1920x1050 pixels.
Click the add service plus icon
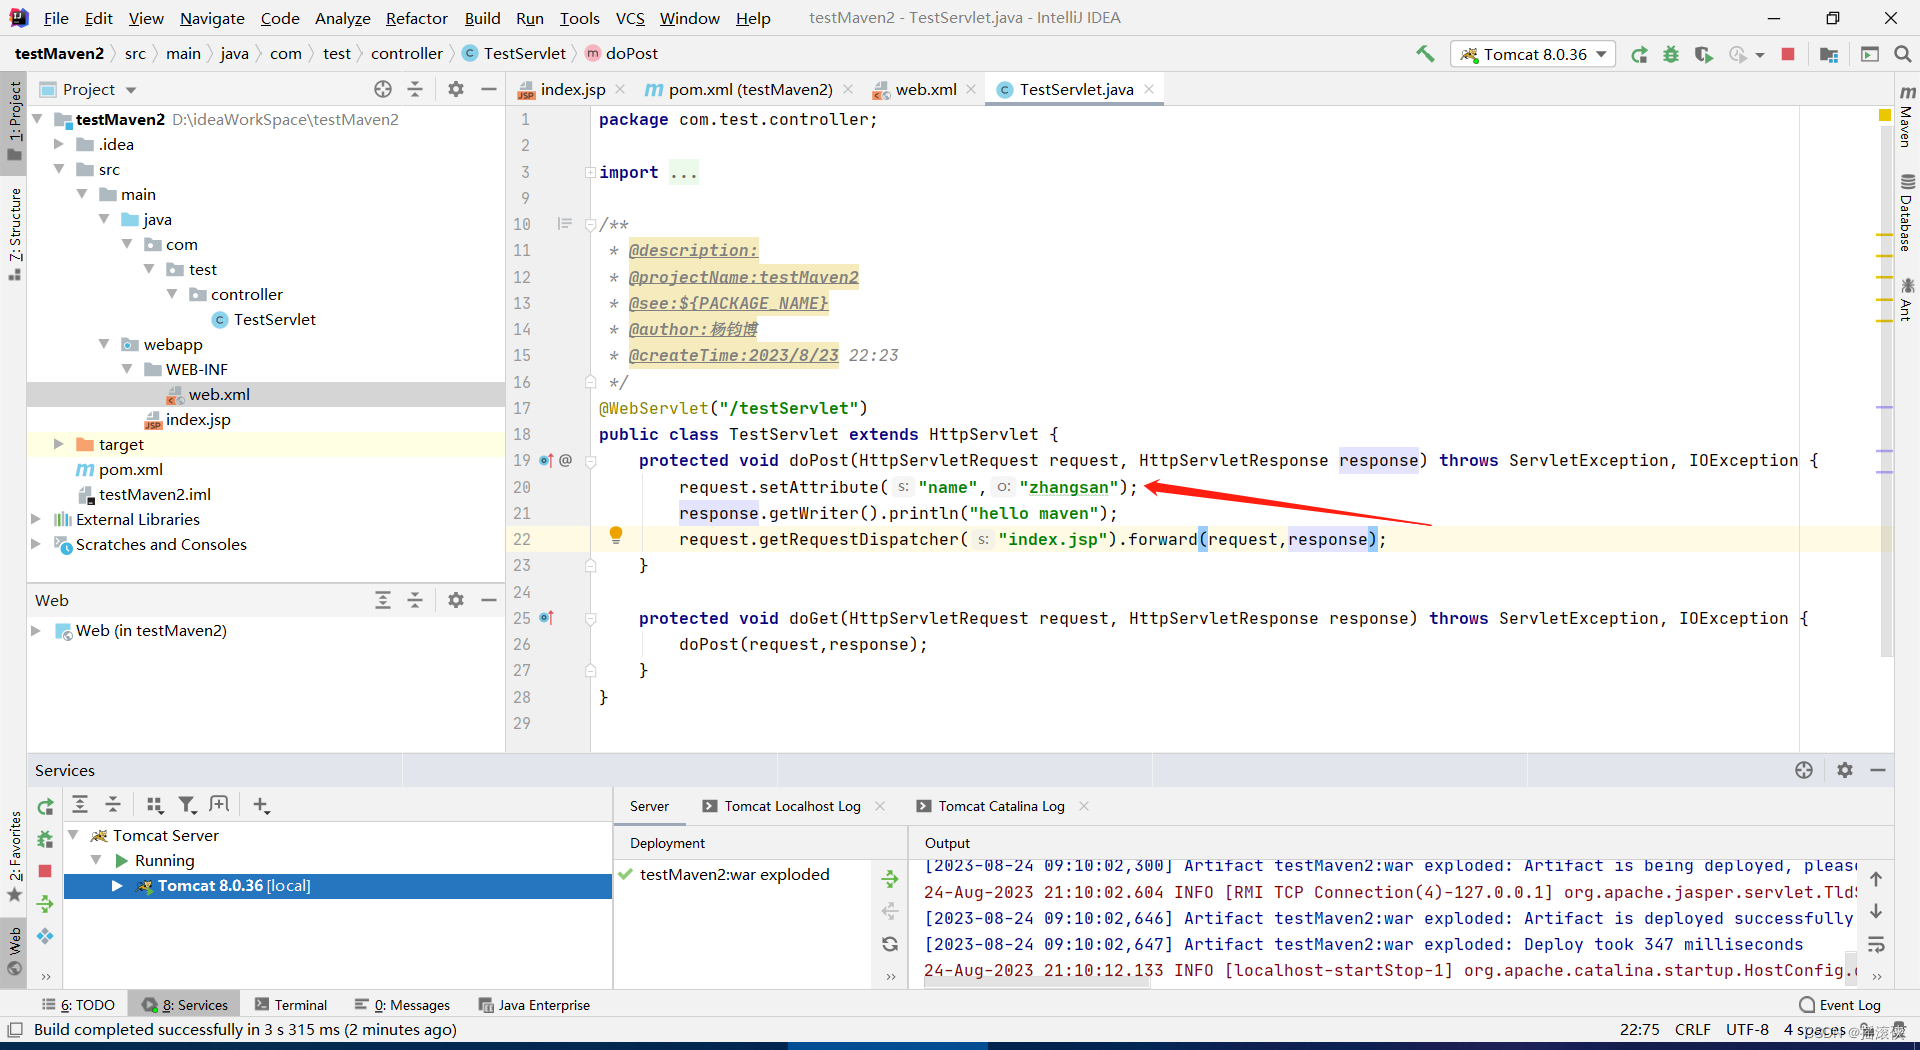pyautogui.click(x=261, y=805)
